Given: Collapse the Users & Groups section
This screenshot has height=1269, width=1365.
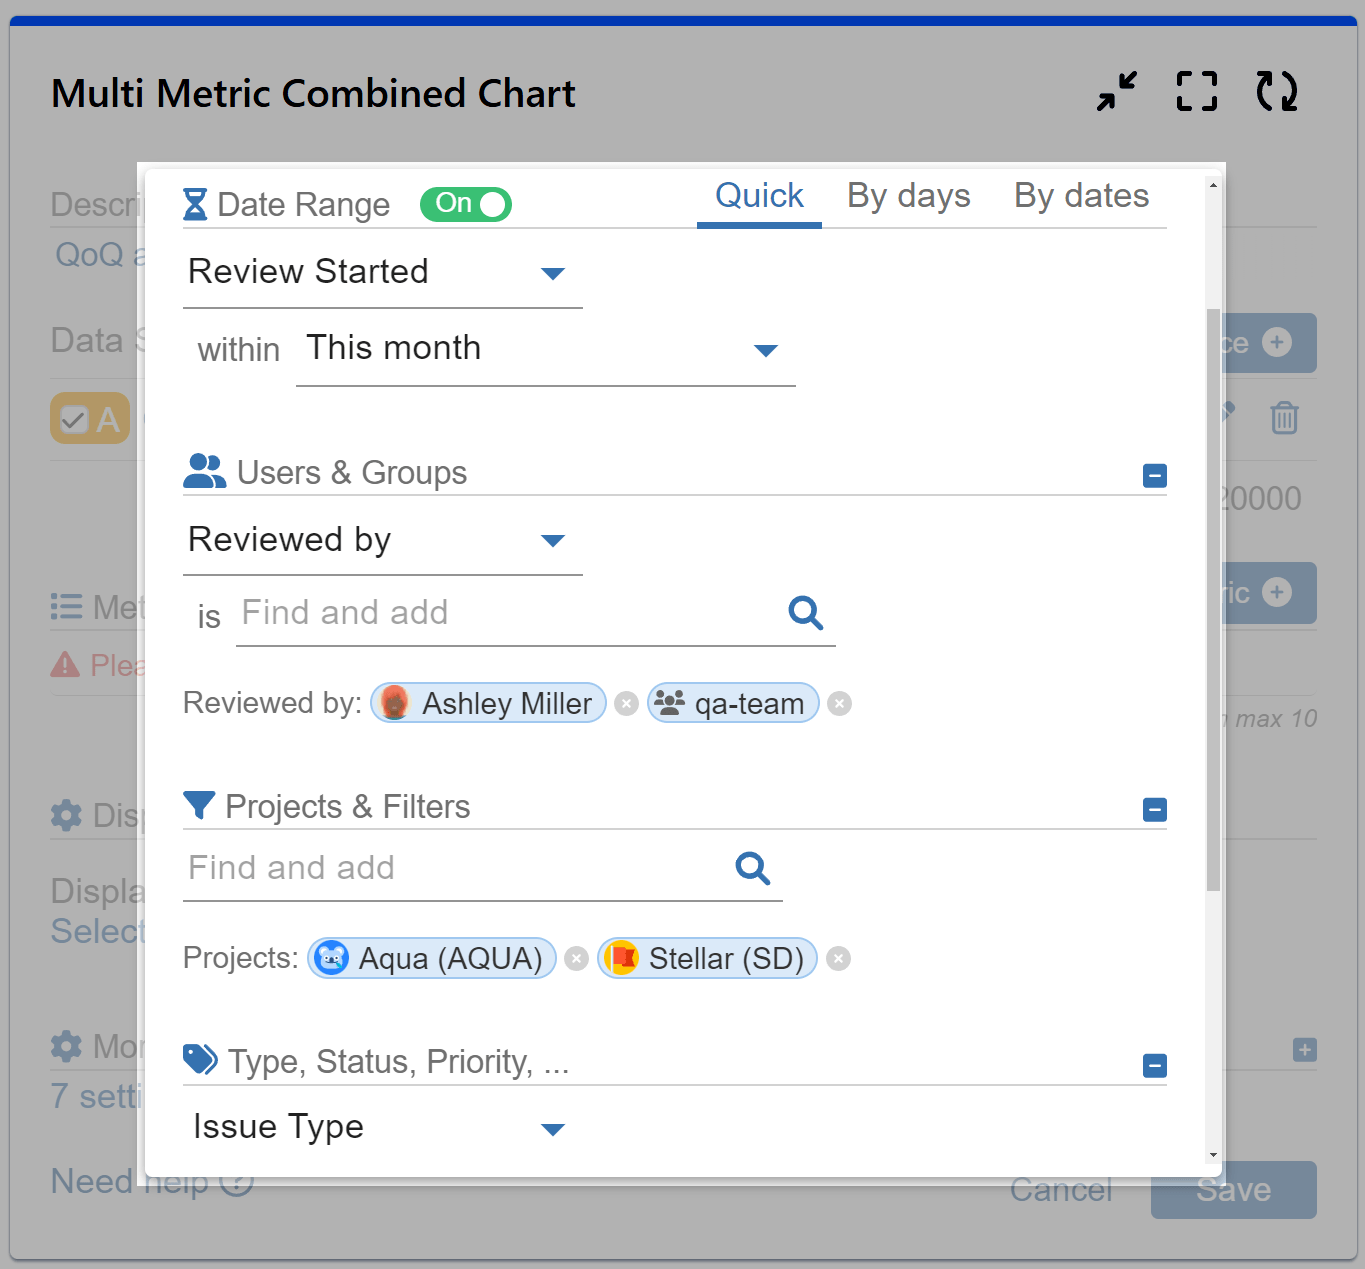Looking at the screenshot, I should click(x=1155, y=476).
